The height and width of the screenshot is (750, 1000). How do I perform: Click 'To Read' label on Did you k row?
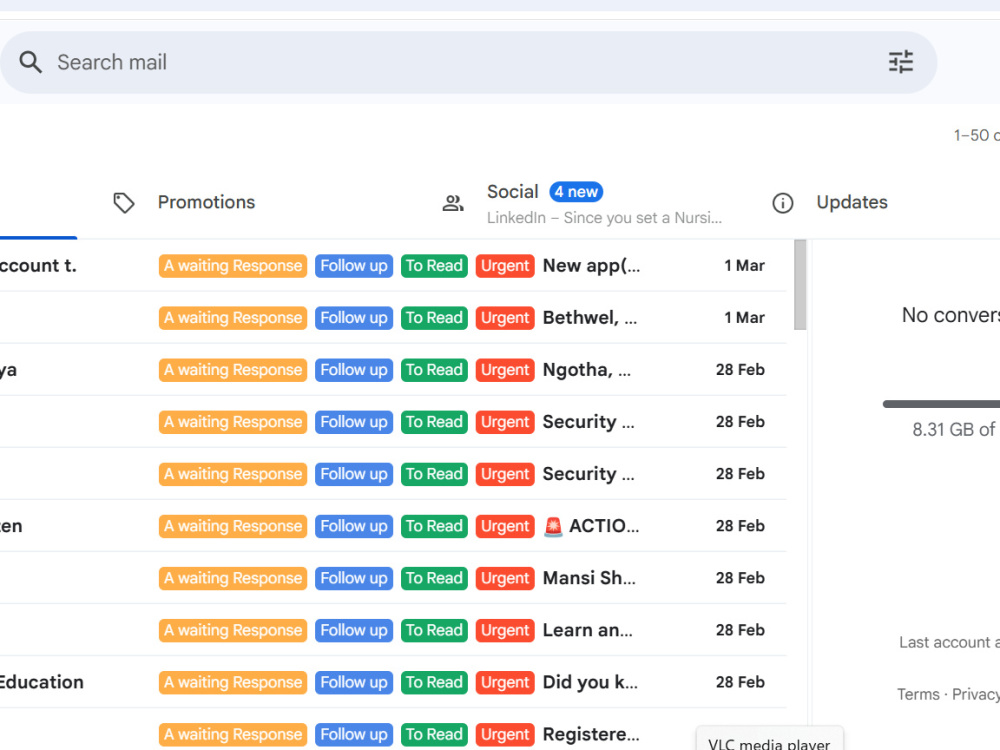coord(434,682)
